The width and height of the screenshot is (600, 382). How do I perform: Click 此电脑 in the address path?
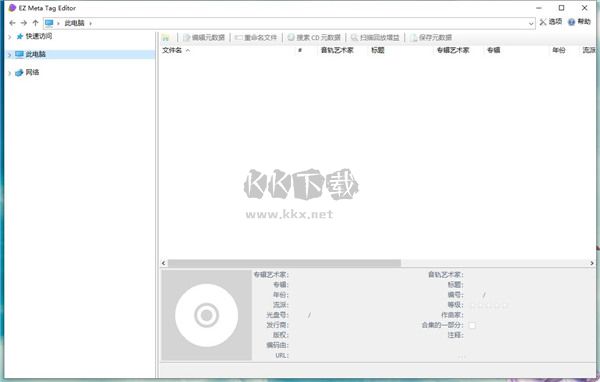74,23
